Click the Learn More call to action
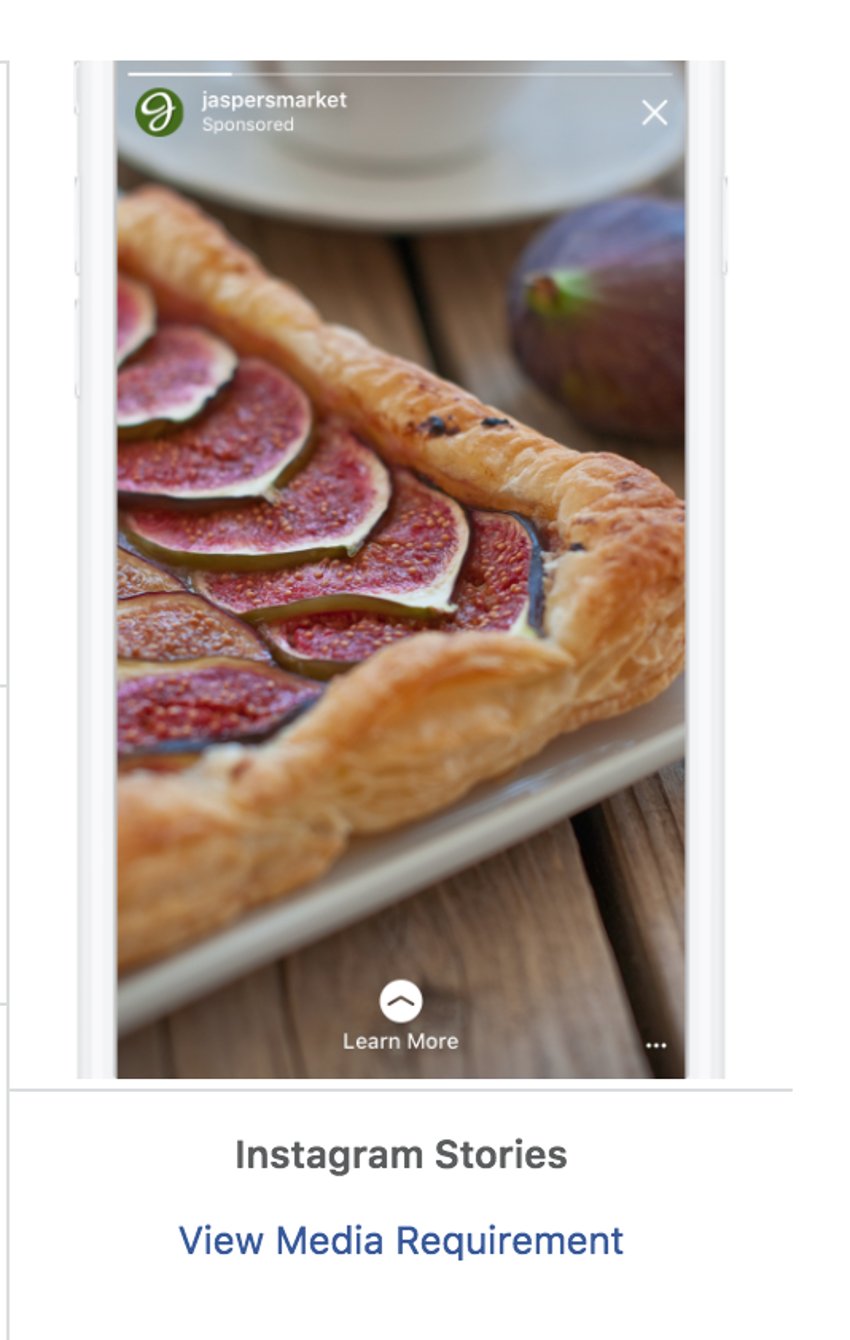Screen dimensions: 850x1340 tap(401, 1041)
